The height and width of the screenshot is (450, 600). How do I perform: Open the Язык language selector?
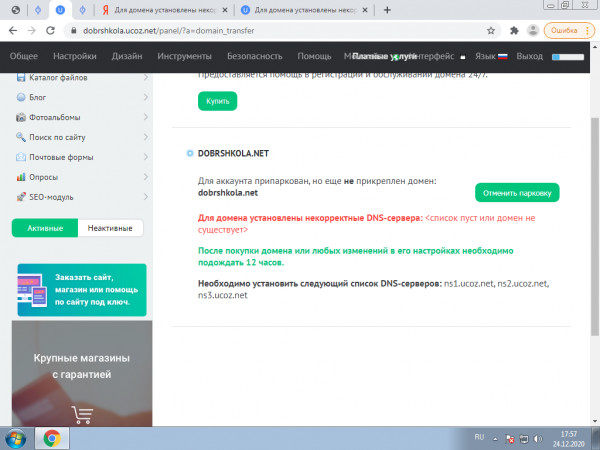coord(491,56)
